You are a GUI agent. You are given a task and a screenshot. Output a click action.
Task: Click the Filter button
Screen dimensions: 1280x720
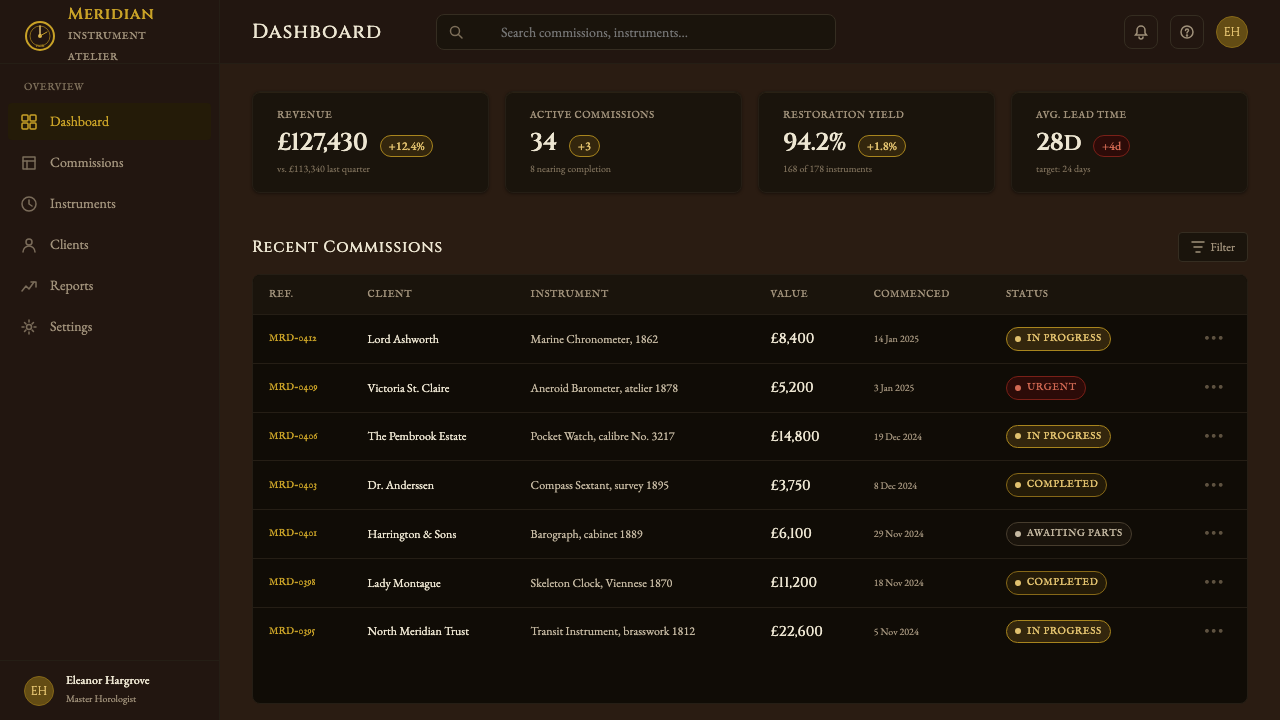tap(1213, 247)
